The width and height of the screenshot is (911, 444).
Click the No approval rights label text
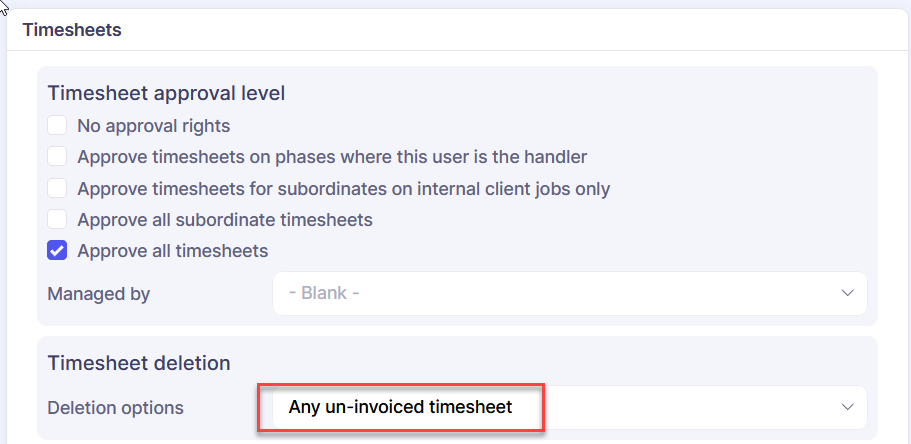[x=154, y=126]
